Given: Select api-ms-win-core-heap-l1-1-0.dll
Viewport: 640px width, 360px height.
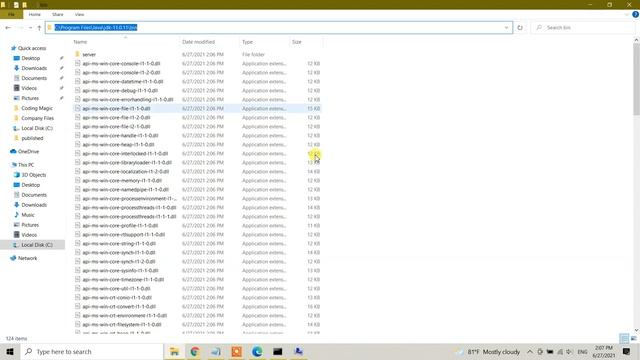Looking at the screenshot, I should (x=118, y=144).
